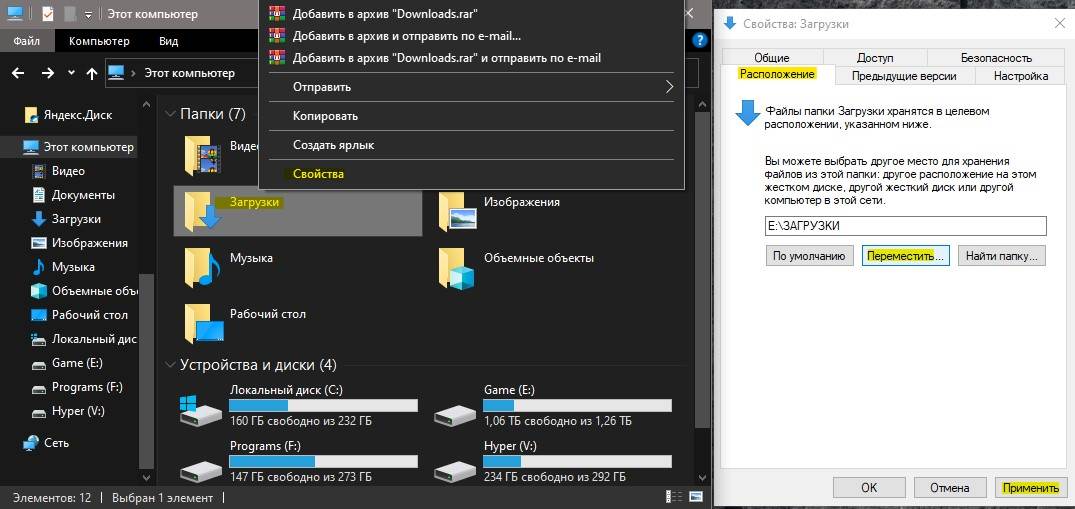Select Этот компьютер in the sidebar

click(78, 147)
